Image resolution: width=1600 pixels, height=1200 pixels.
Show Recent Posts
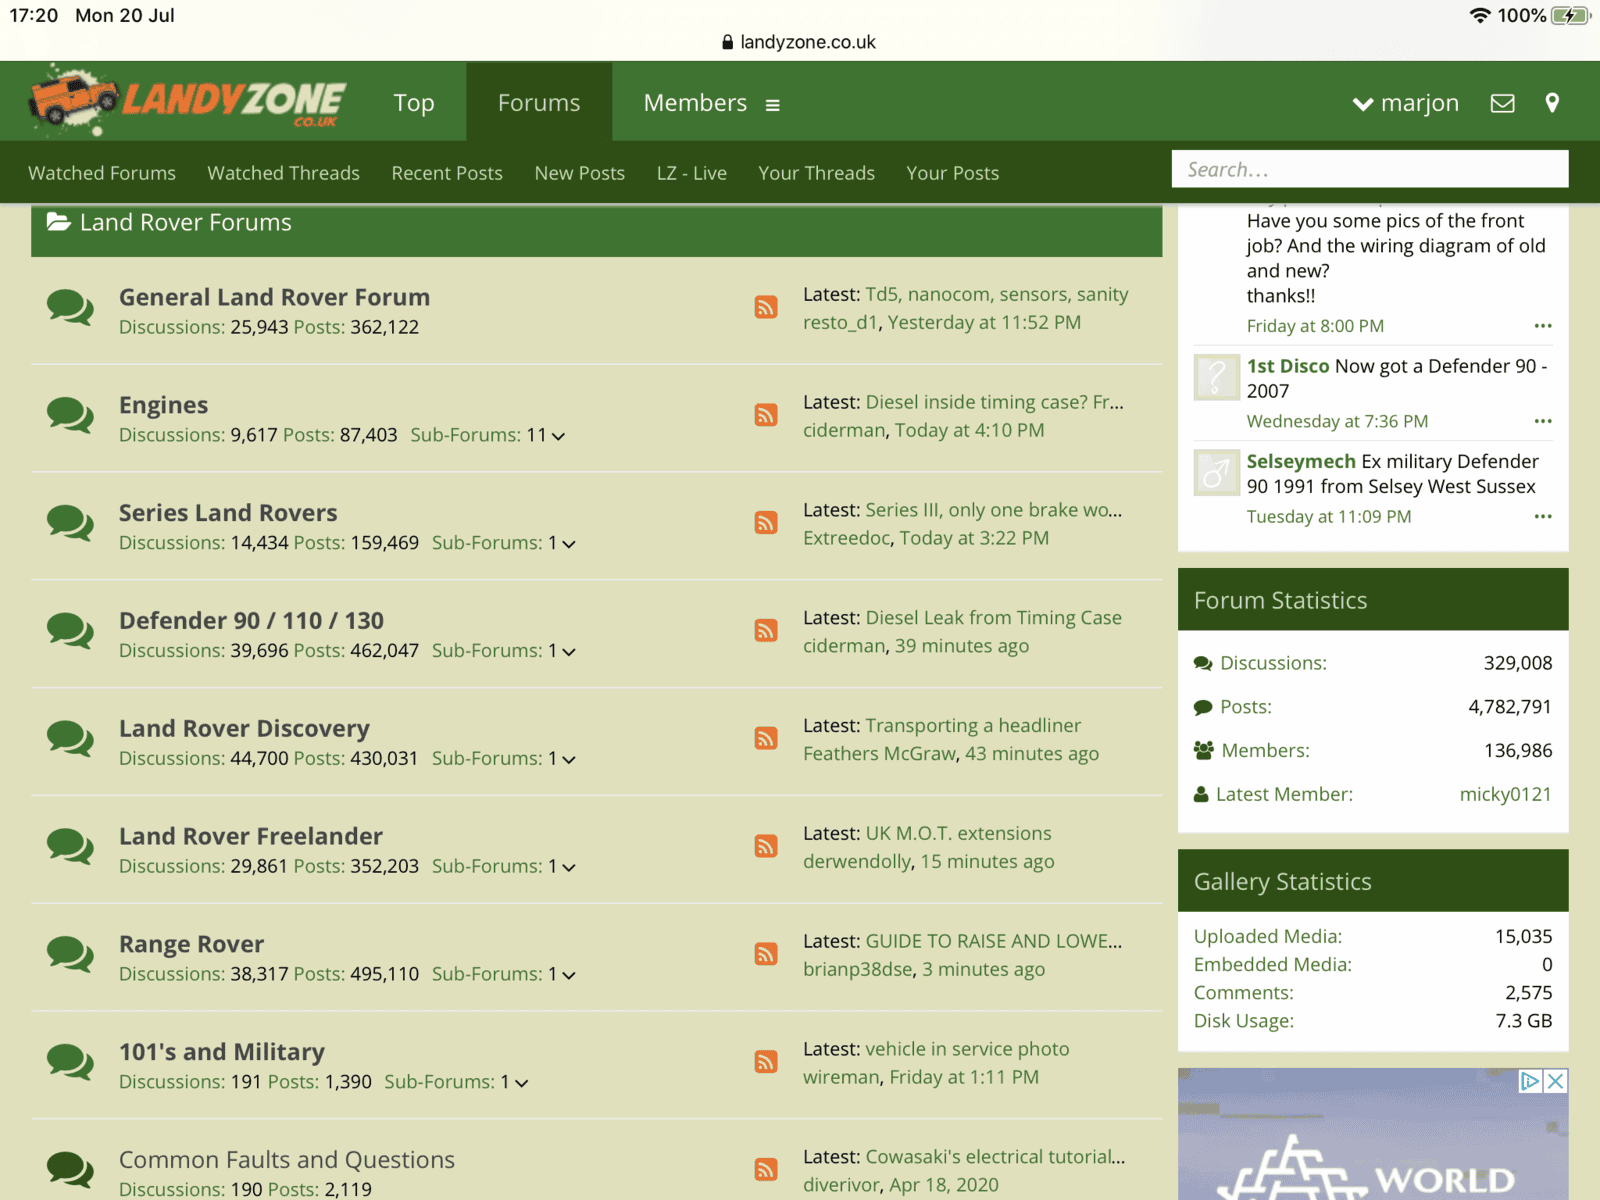447,173
